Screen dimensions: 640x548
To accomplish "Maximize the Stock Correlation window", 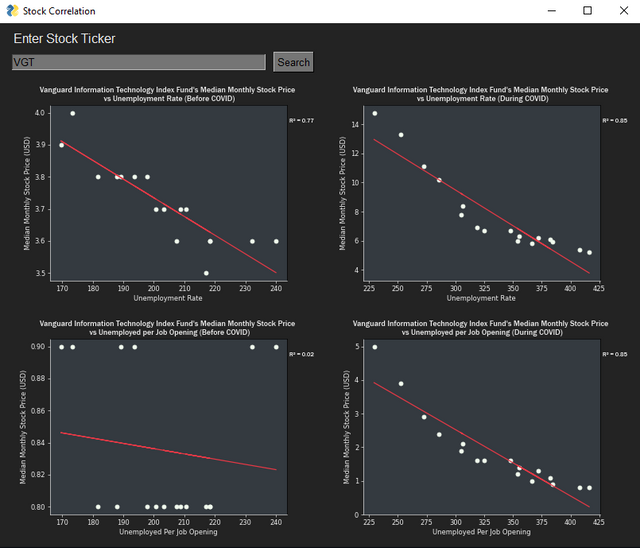I will [587, 11].
